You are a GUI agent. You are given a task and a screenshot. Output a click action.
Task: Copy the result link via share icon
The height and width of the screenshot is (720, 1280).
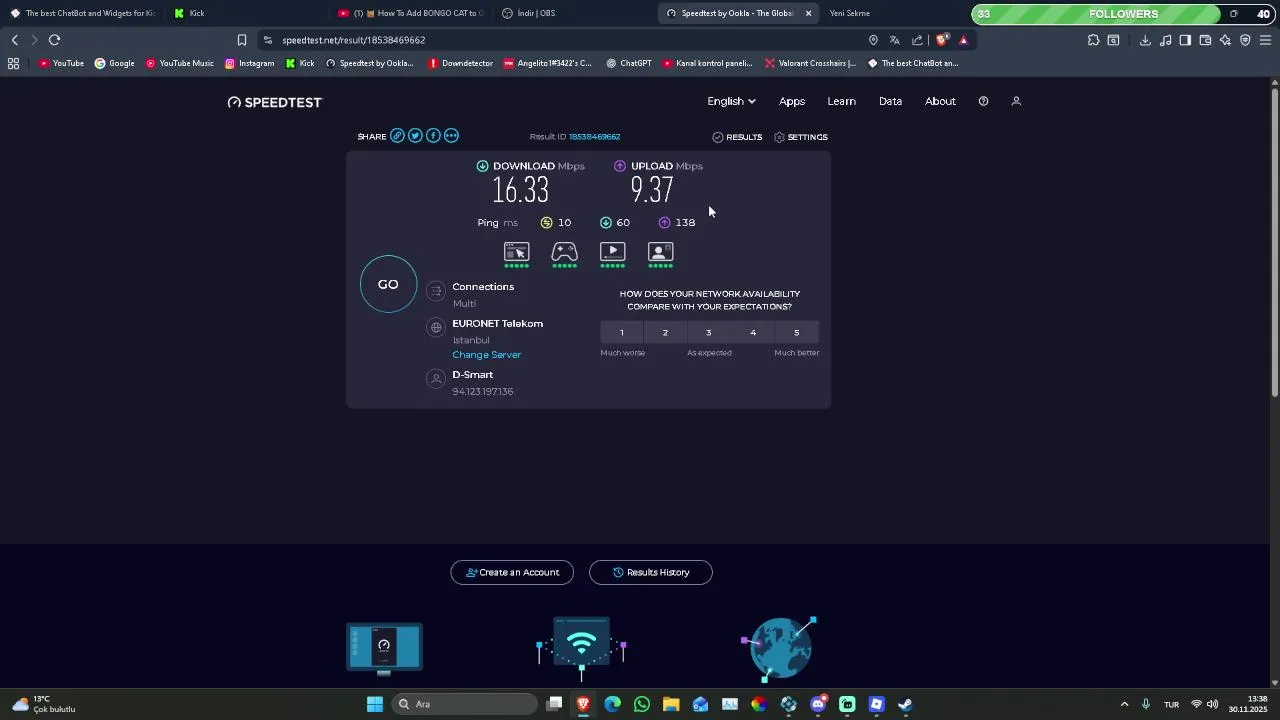397,136
